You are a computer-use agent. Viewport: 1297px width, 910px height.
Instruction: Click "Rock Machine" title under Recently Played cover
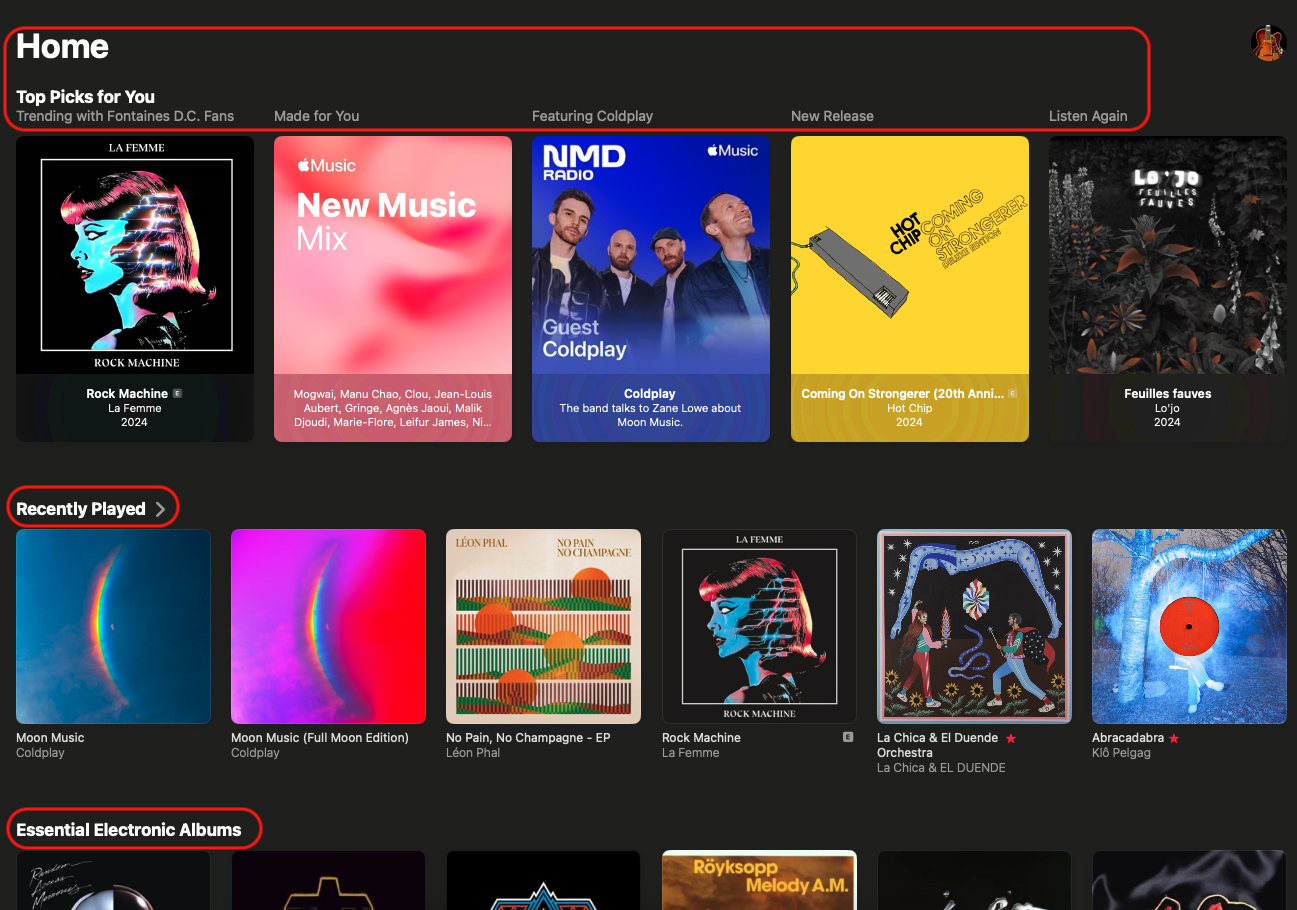click(701, 738)
